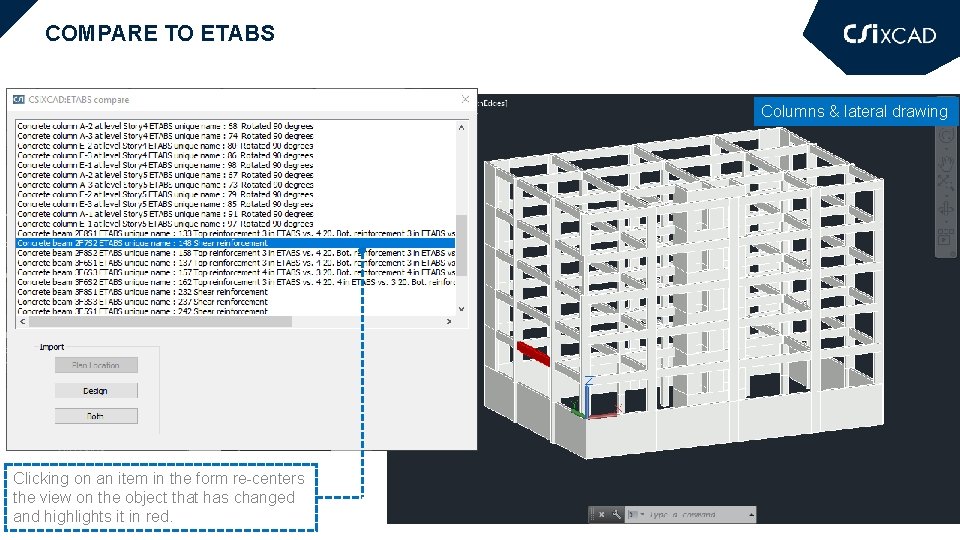Click the horizontal scroll right arrow
Viewport: 960px width, 540px height.
(449, 321)
